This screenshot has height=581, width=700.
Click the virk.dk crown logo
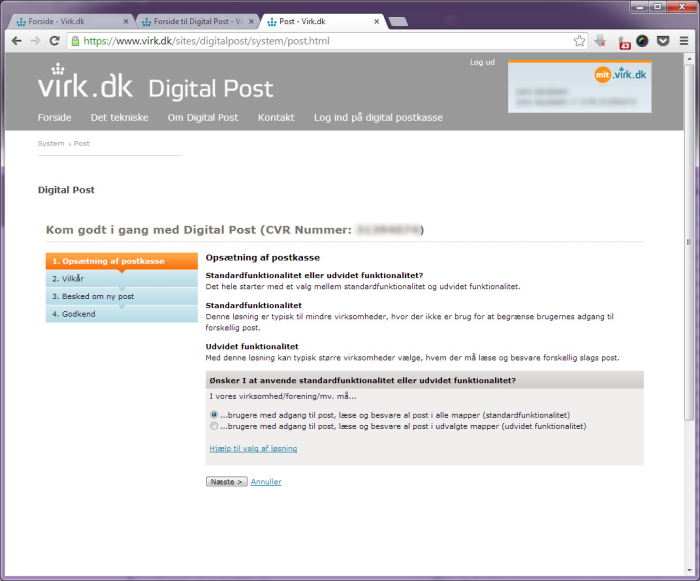pyautogui.click(x=85, y=81)
